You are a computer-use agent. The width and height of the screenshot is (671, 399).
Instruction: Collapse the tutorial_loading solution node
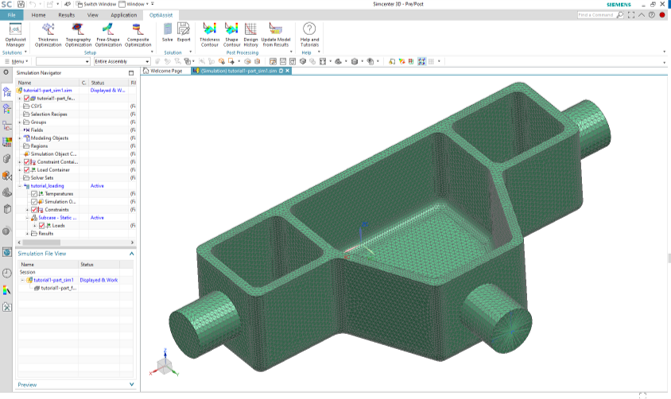(x=19, y=186)
